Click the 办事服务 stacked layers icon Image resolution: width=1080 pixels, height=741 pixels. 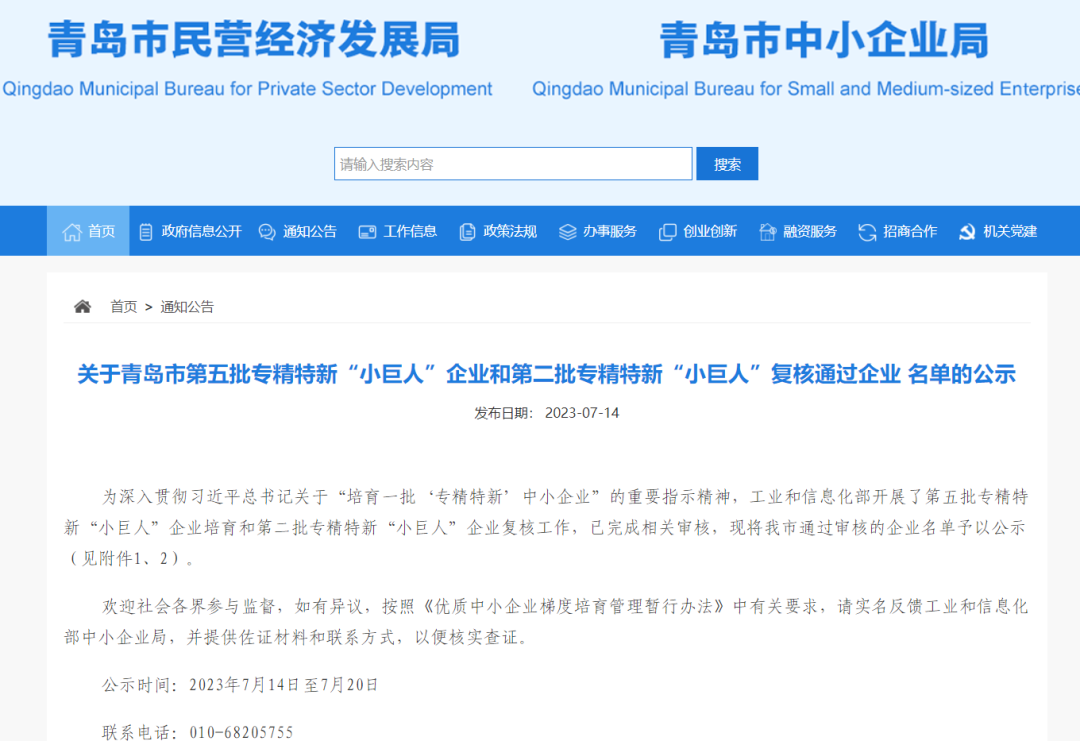tap(568, 231)
